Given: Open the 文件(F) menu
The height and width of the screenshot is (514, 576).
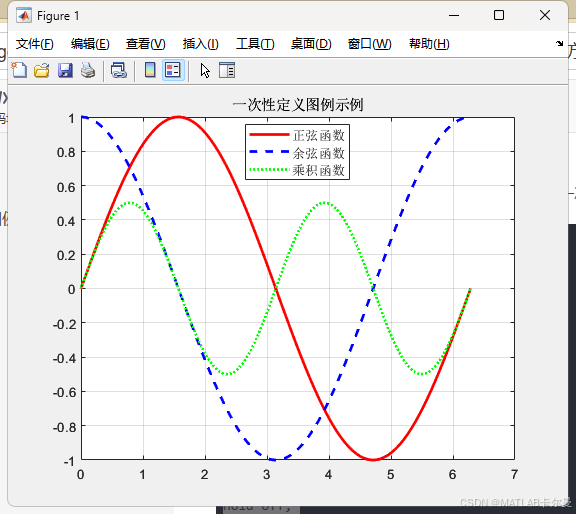Looking at the screenshot, I should (35, 44).
